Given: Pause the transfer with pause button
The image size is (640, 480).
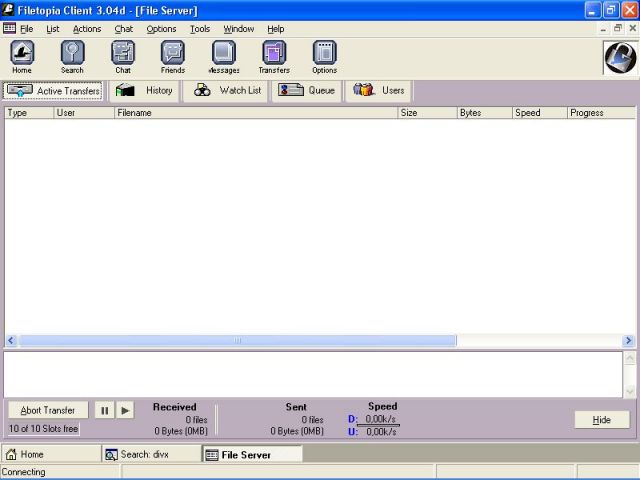Looking at the screenshot, I should 104,411.
